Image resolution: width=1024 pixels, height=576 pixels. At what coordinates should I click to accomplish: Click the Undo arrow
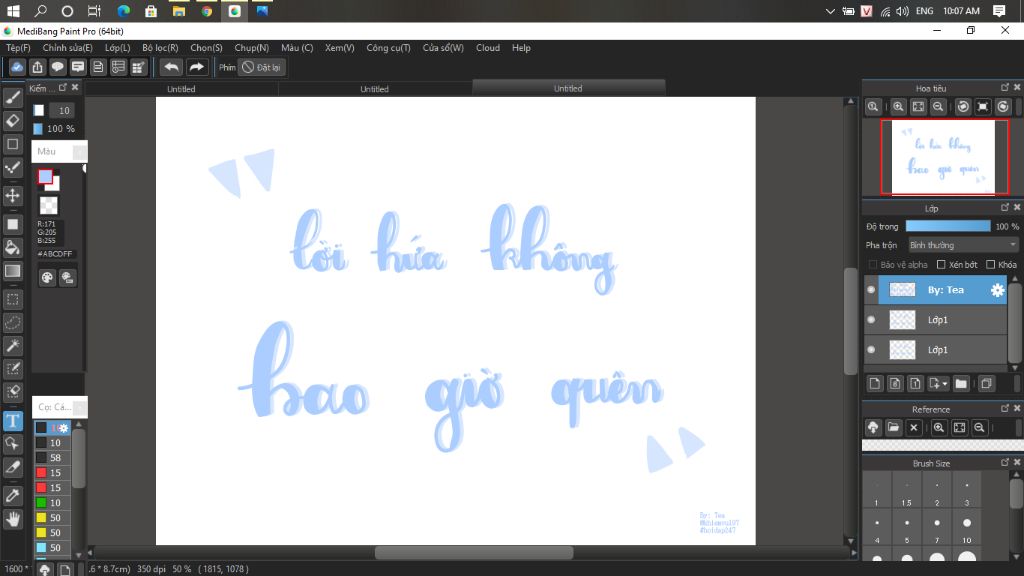[x=171, y=67]
